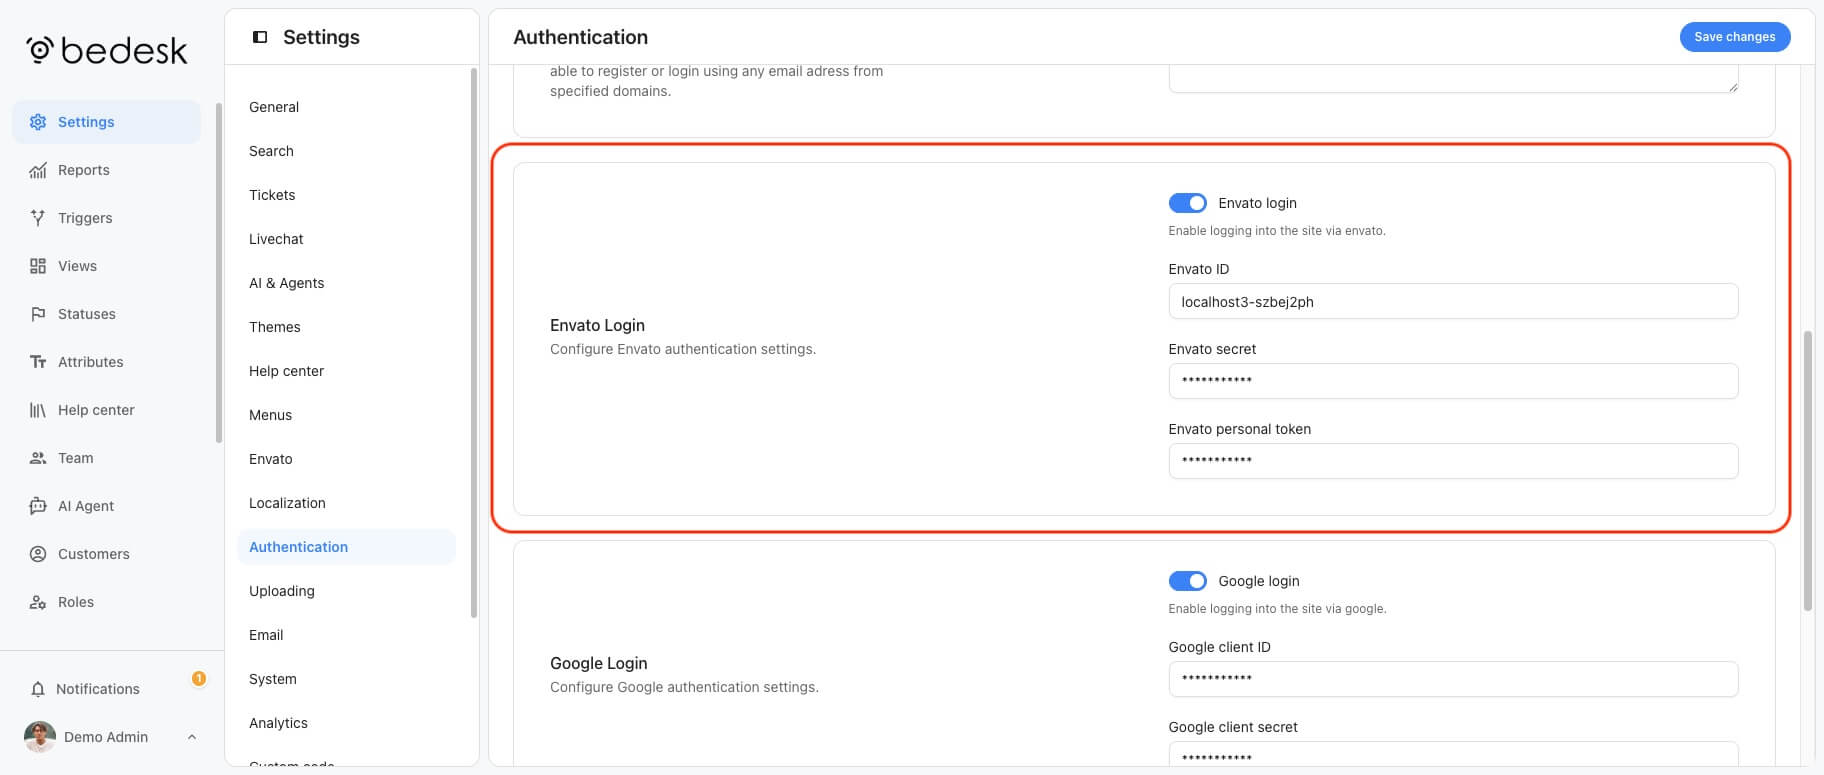Click the notification count badge
Screen dimensions: 1824x775
199,678
